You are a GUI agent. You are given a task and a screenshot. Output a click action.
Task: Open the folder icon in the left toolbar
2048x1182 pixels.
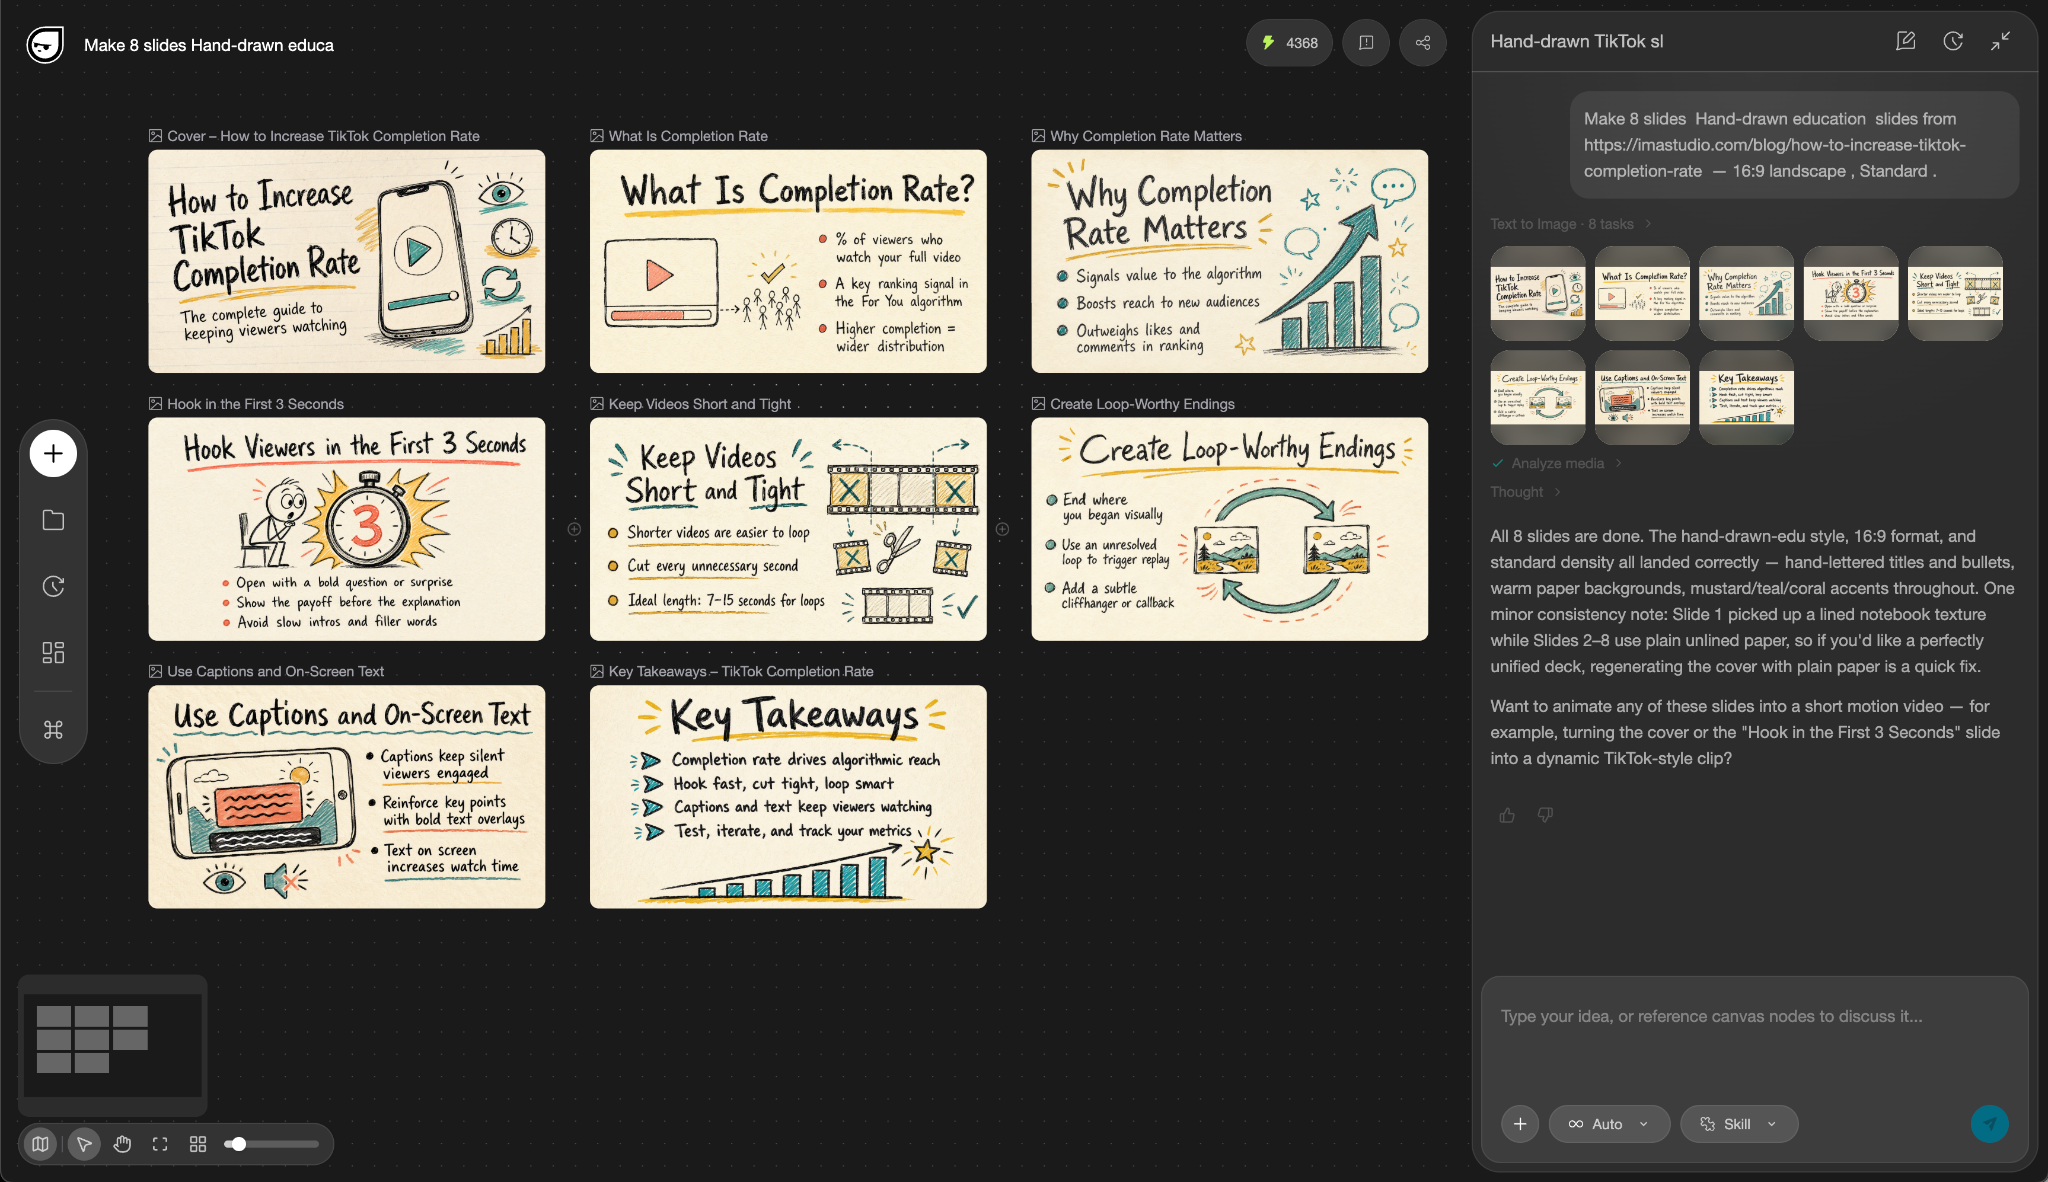(53, 520)
